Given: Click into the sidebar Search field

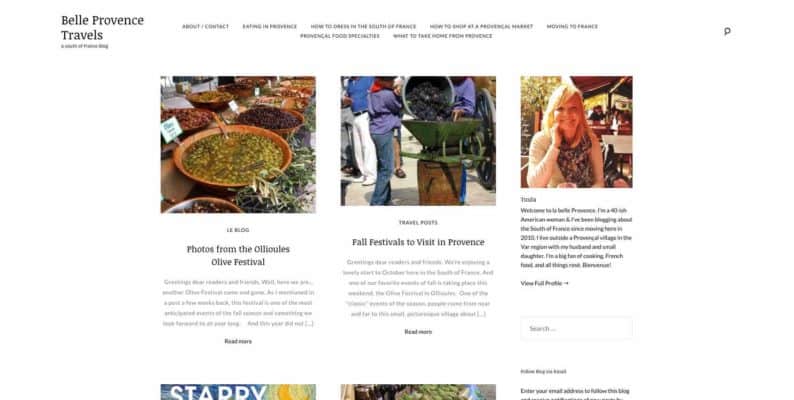Looking at the screenshot, I should 576,328.
